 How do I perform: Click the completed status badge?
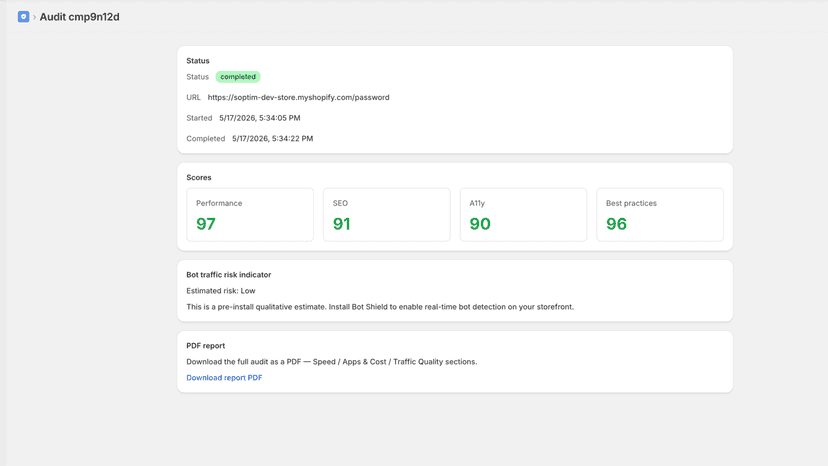[x=238, y=77]
